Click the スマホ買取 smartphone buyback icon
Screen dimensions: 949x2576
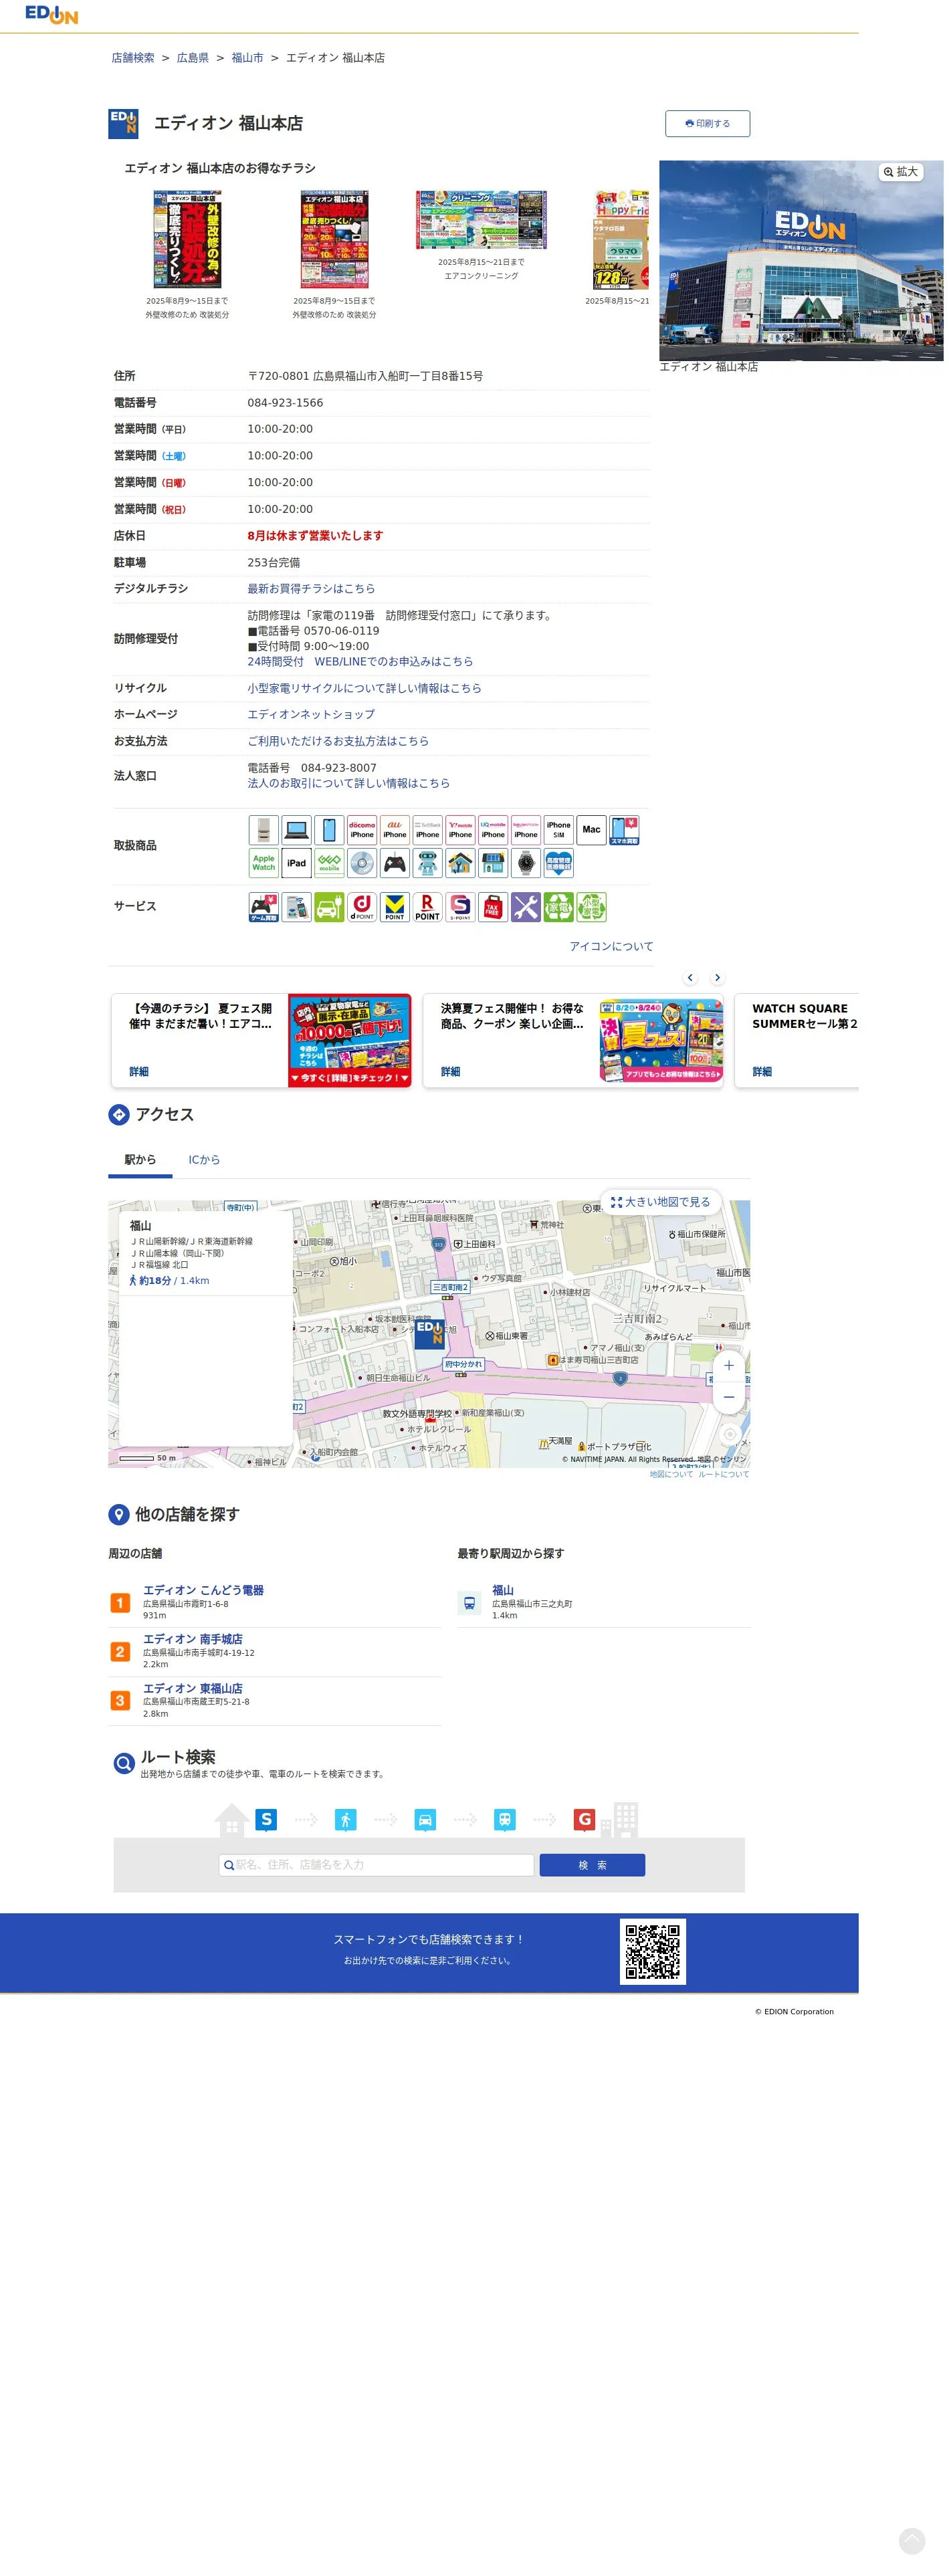(624, 830)
